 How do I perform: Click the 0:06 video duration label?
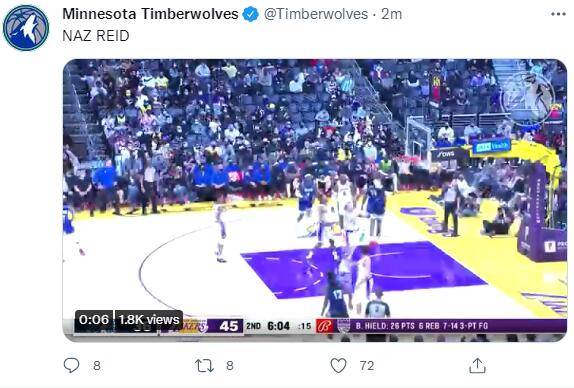94,320
